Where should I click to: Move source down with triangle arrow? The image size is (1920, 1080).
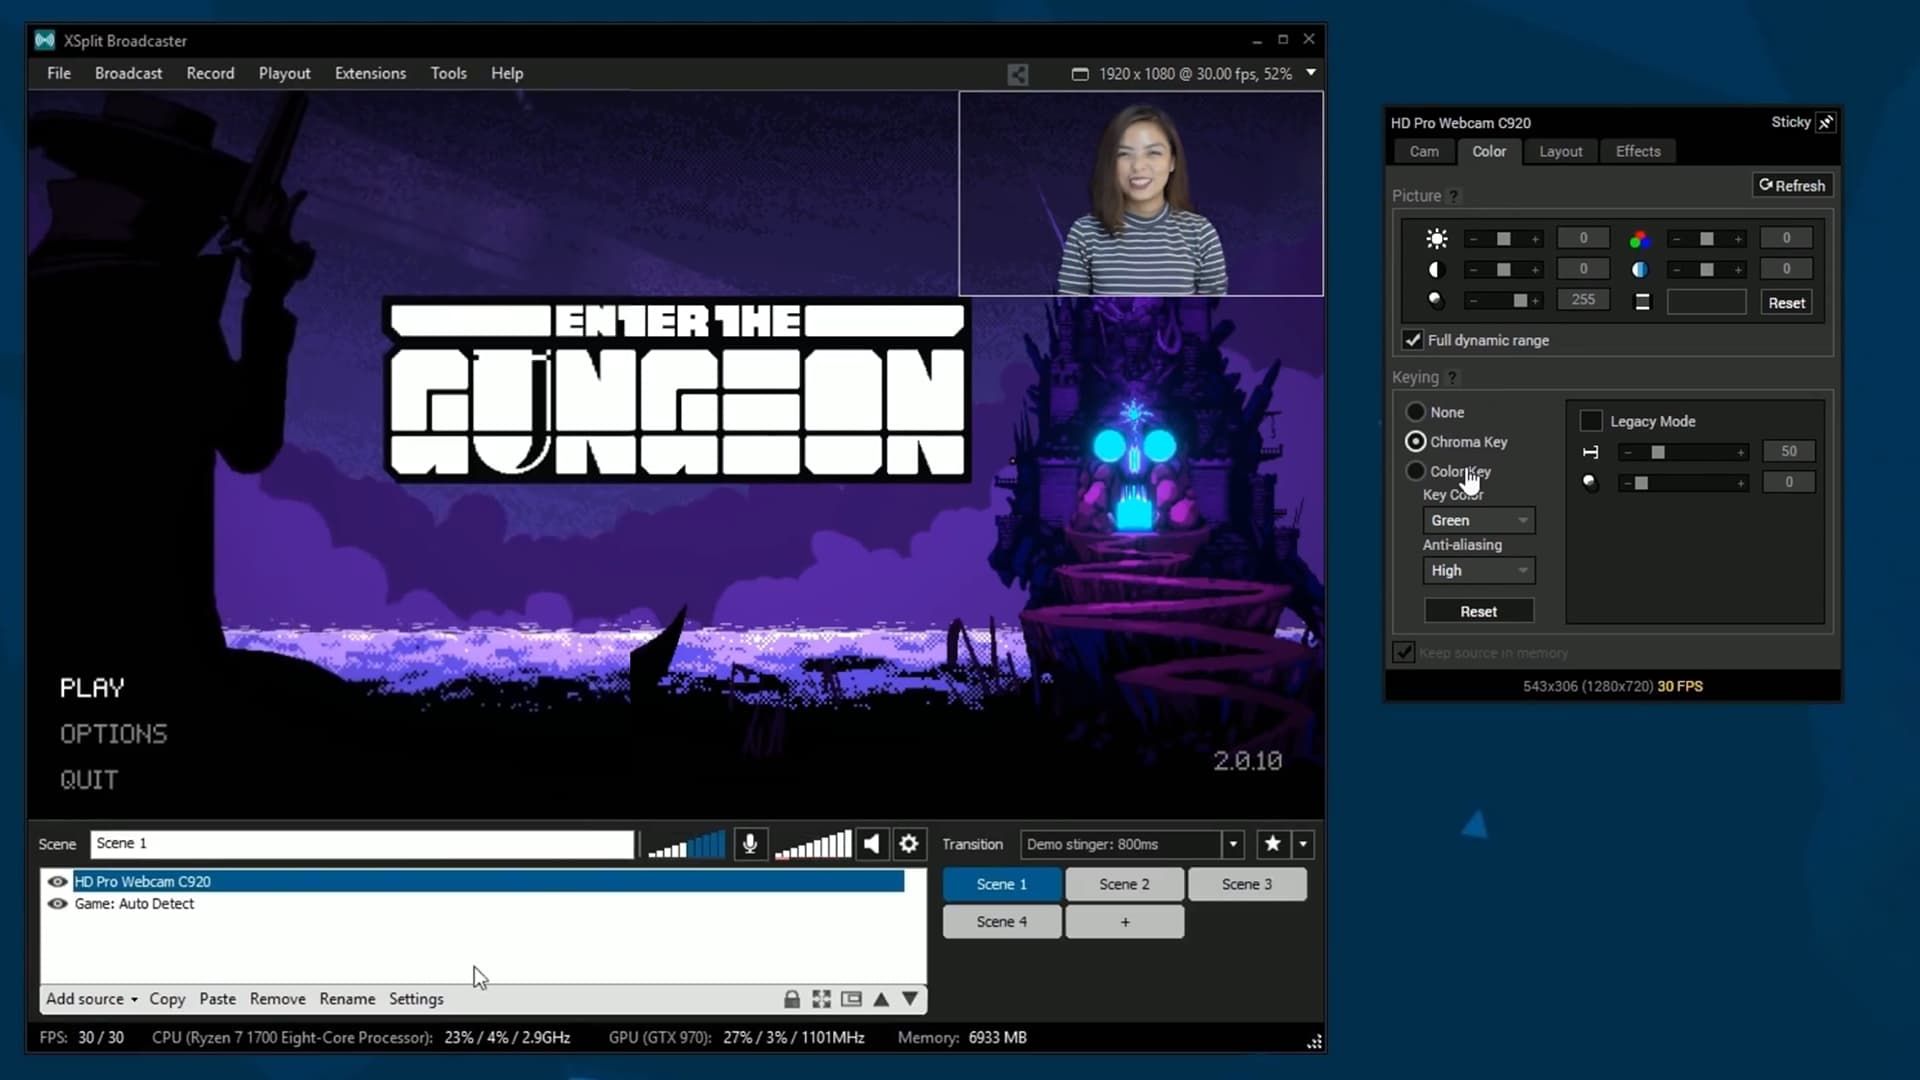(910, 999)
